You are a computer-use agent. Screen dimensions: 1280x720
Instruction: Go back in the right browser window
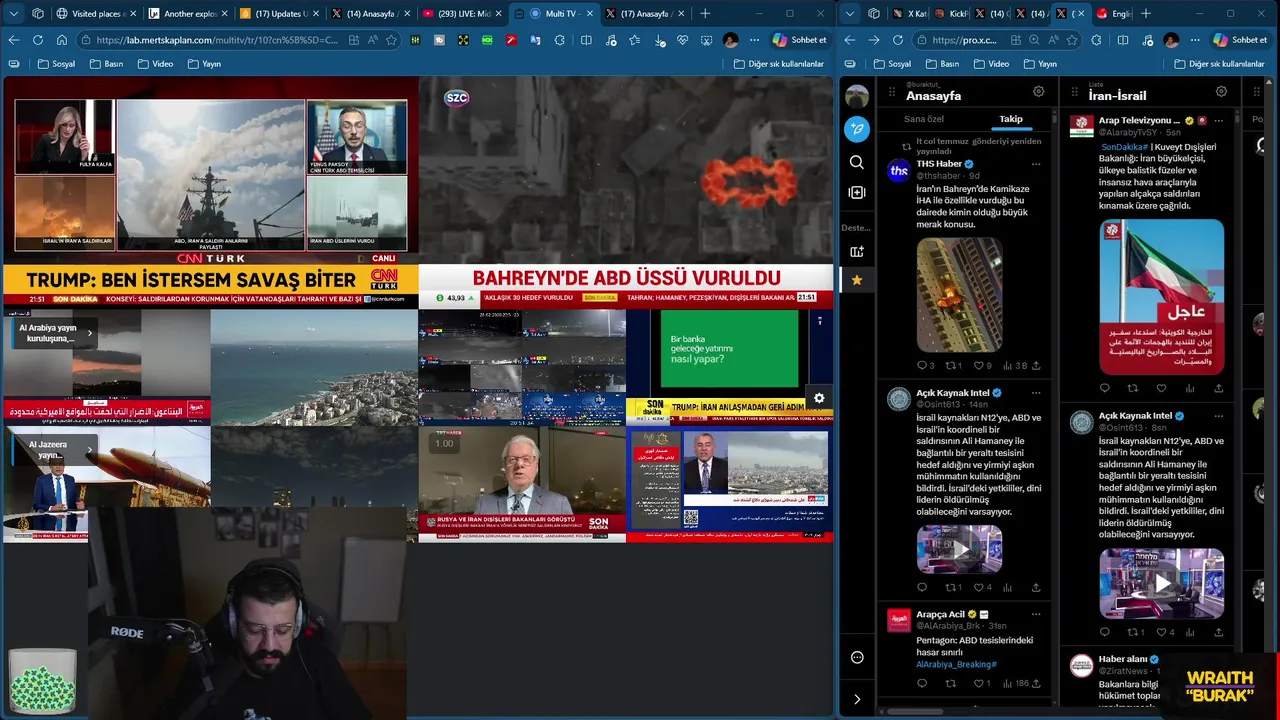849,40
